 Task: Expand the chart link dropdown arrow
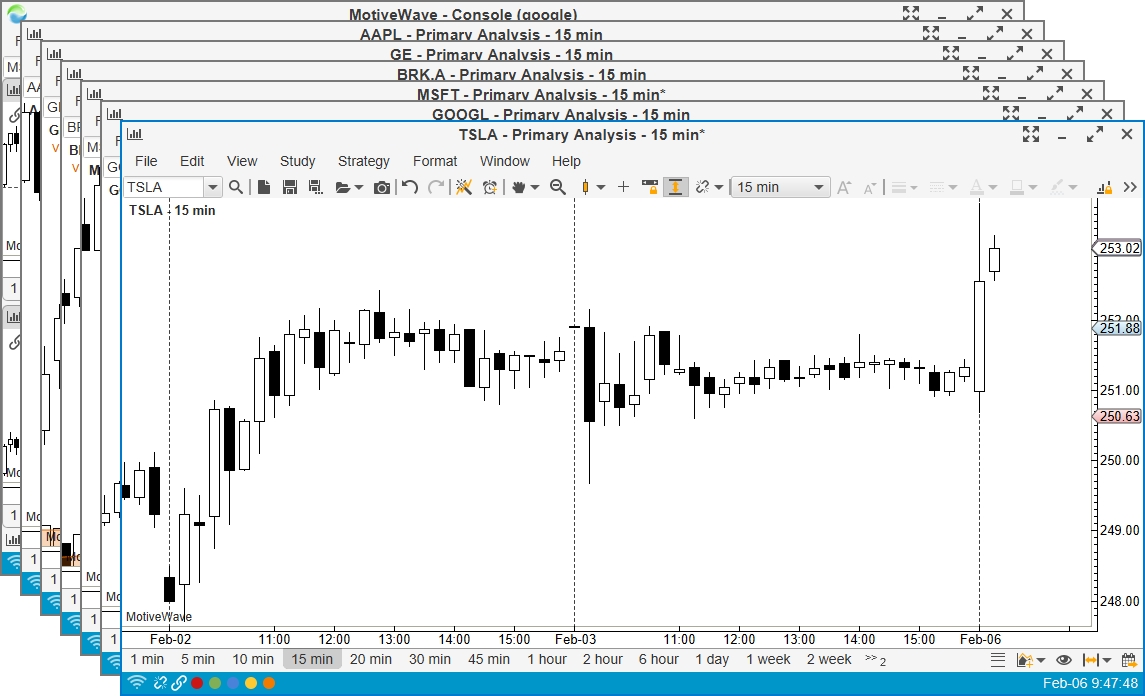(719, 188)
